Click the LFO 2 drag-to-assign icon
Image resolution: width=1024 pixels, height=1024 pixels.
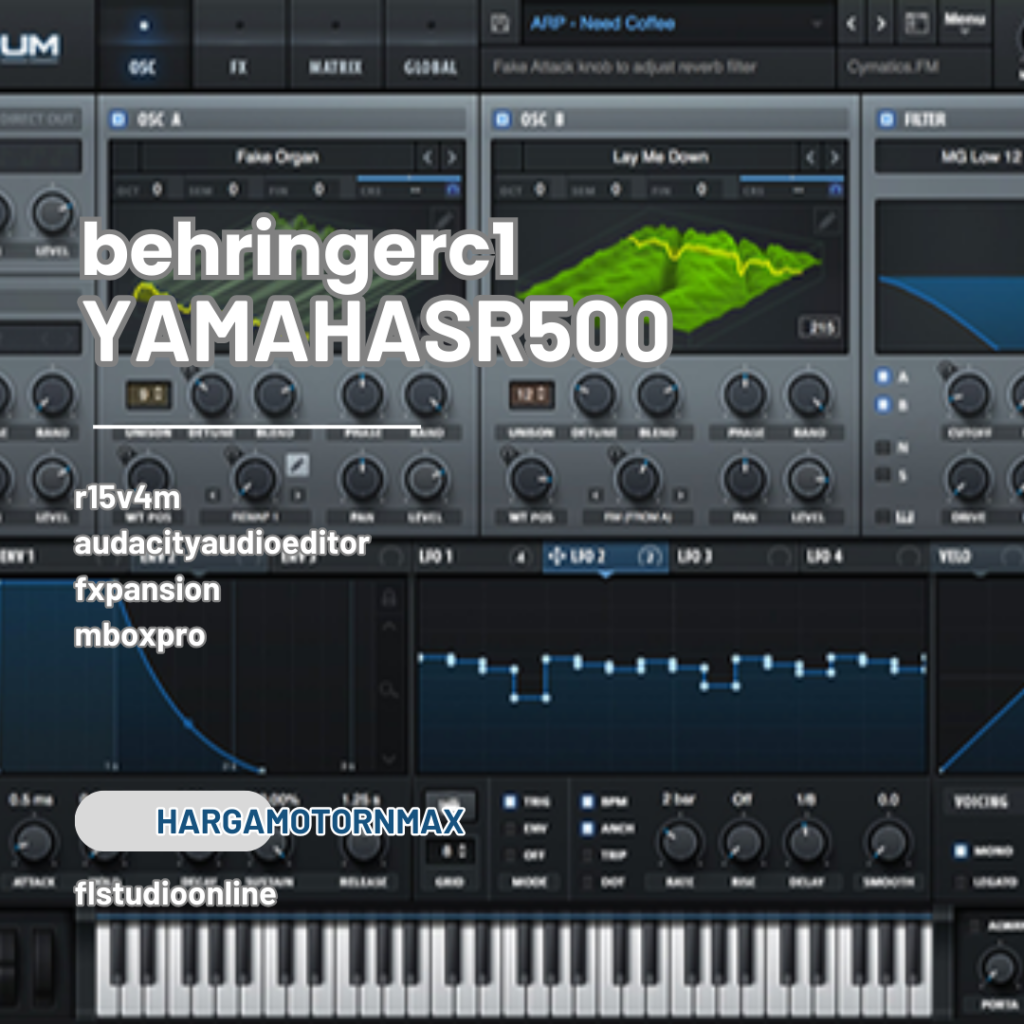coord(556,556)
